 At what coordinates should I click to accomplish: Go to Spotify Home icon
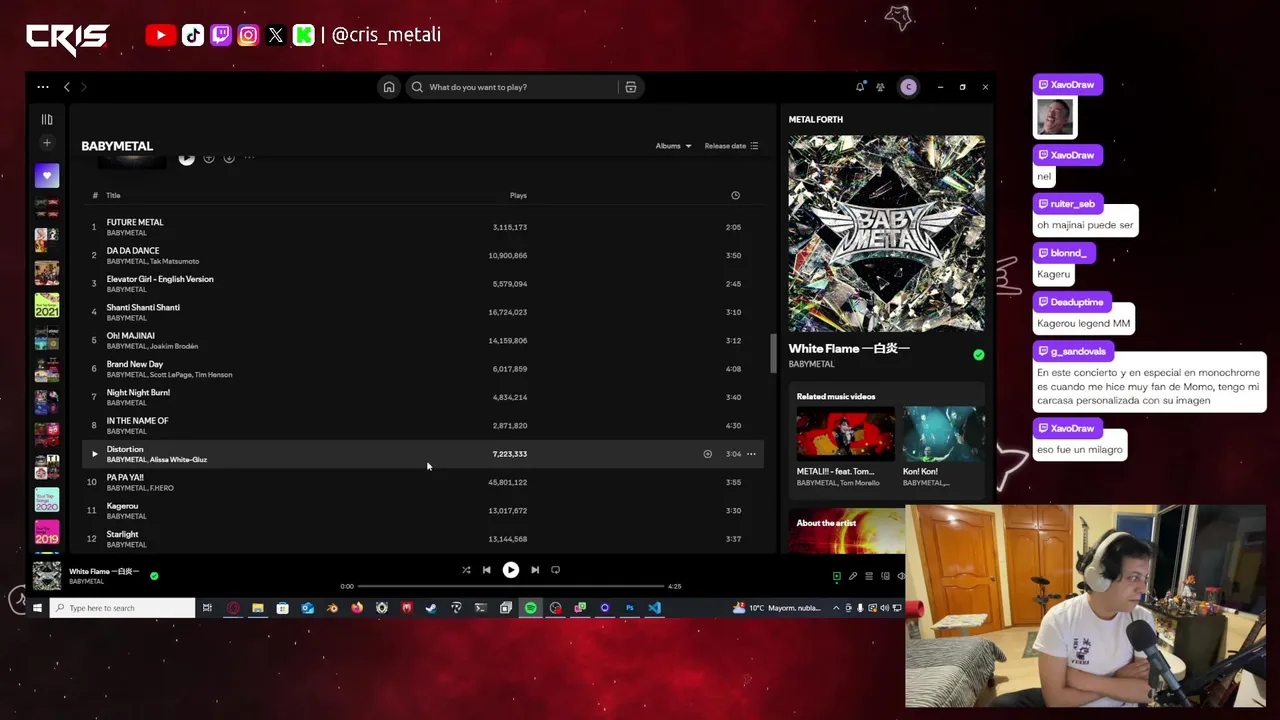click(389, 87)
